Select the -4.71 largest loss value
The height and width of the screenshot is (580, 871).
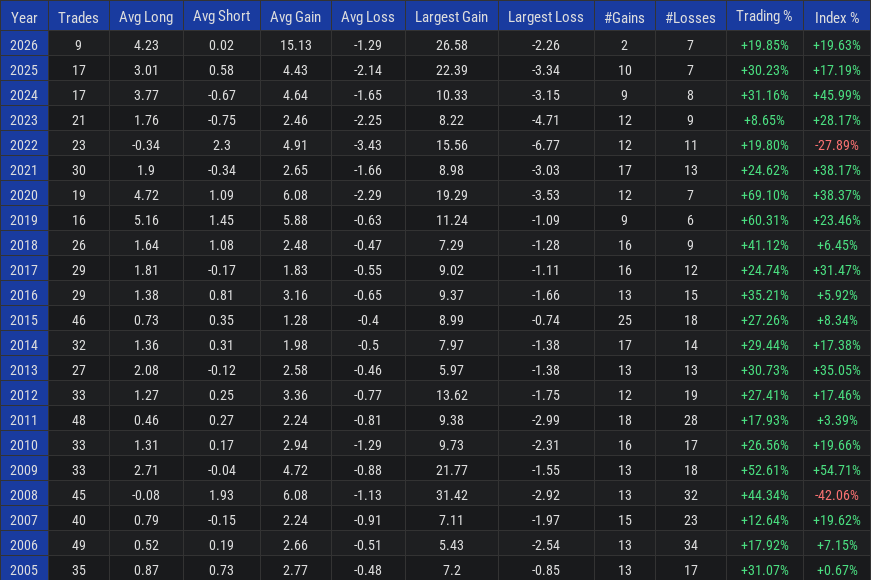(x=545, y=120)
